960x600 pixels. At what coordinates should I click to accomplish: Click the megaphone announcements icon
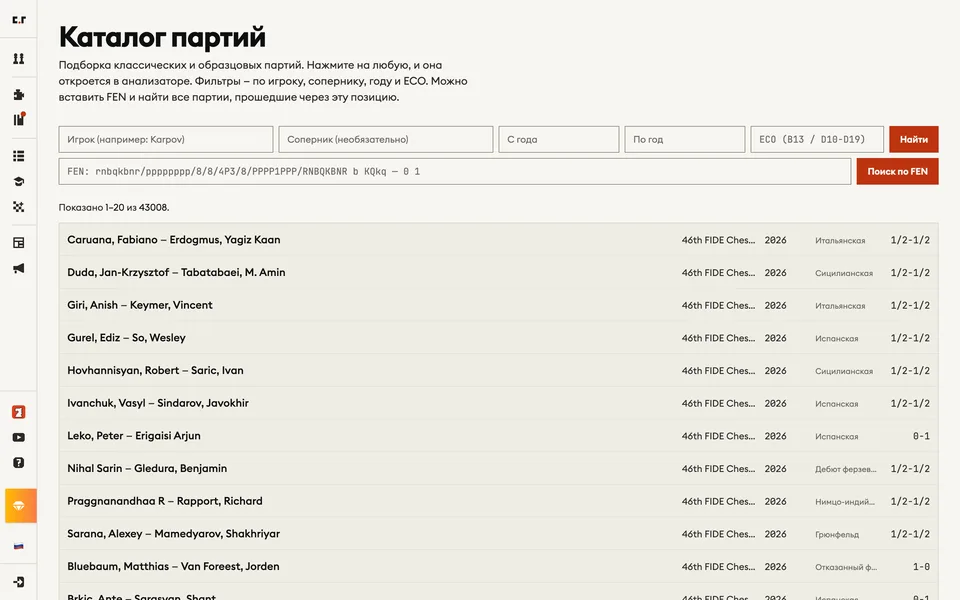19,268
